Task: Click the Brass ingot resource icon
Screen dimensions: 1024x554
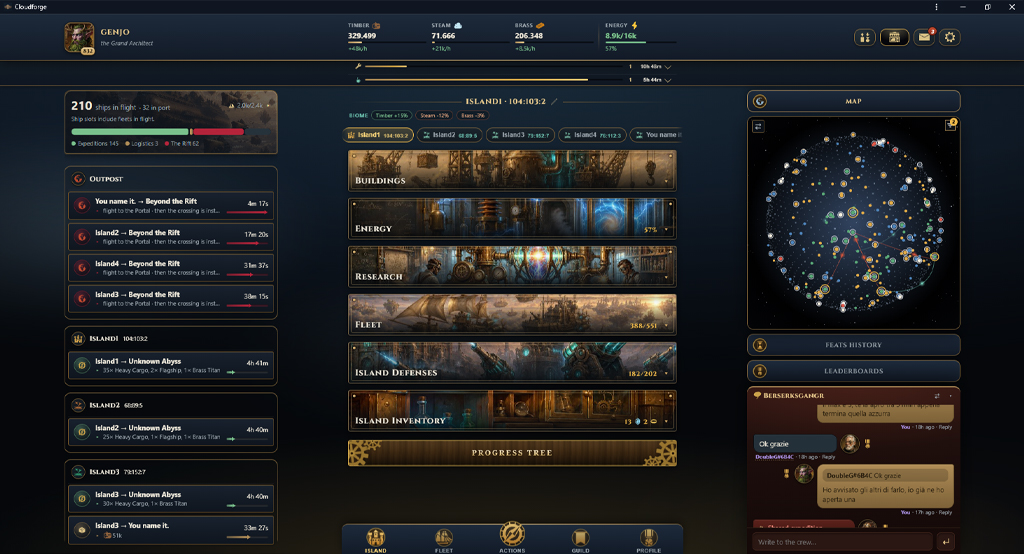Action: click(x=540, y=25)
